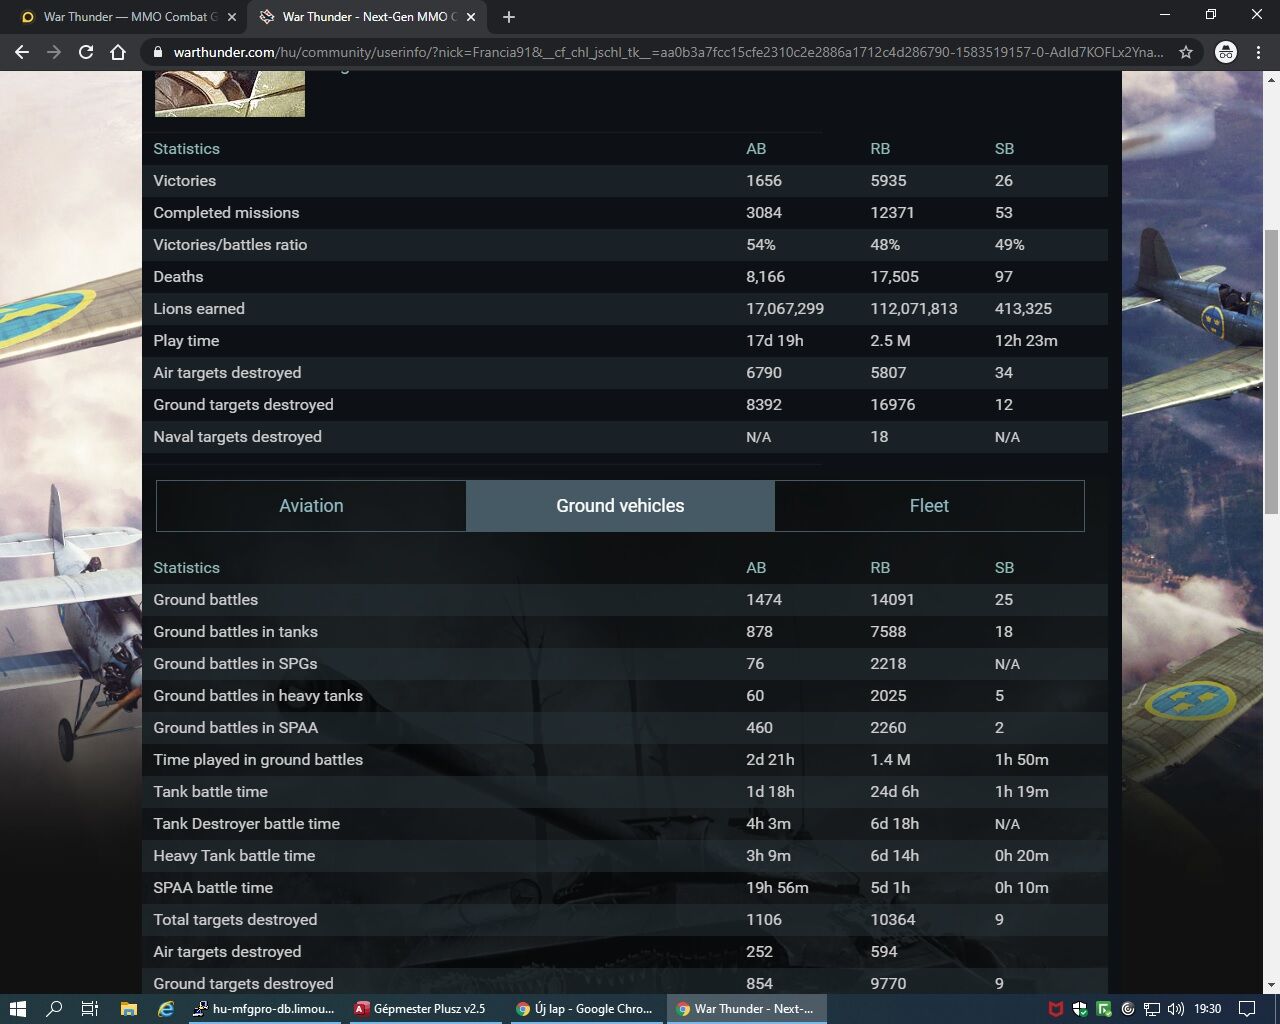The image size is (1280, 1024).
Task: Bookmark this page with the star icon
Action: 1186,52
